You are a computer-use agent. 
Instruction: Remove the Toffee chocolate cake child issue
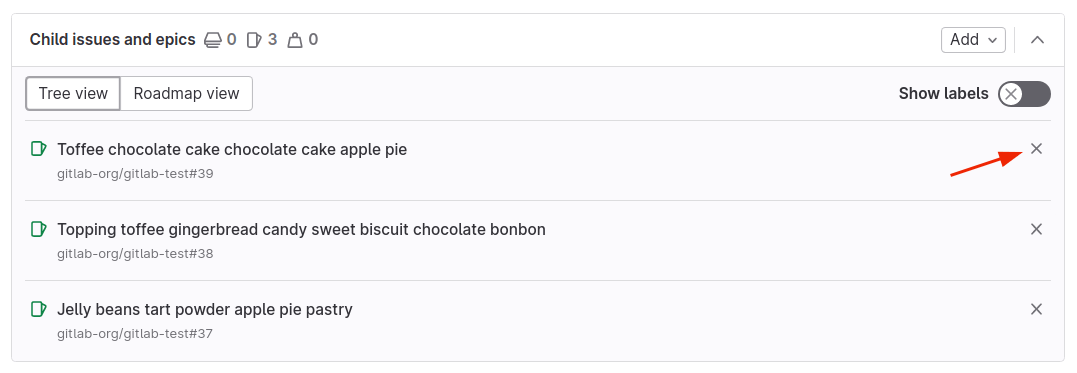1036,148
